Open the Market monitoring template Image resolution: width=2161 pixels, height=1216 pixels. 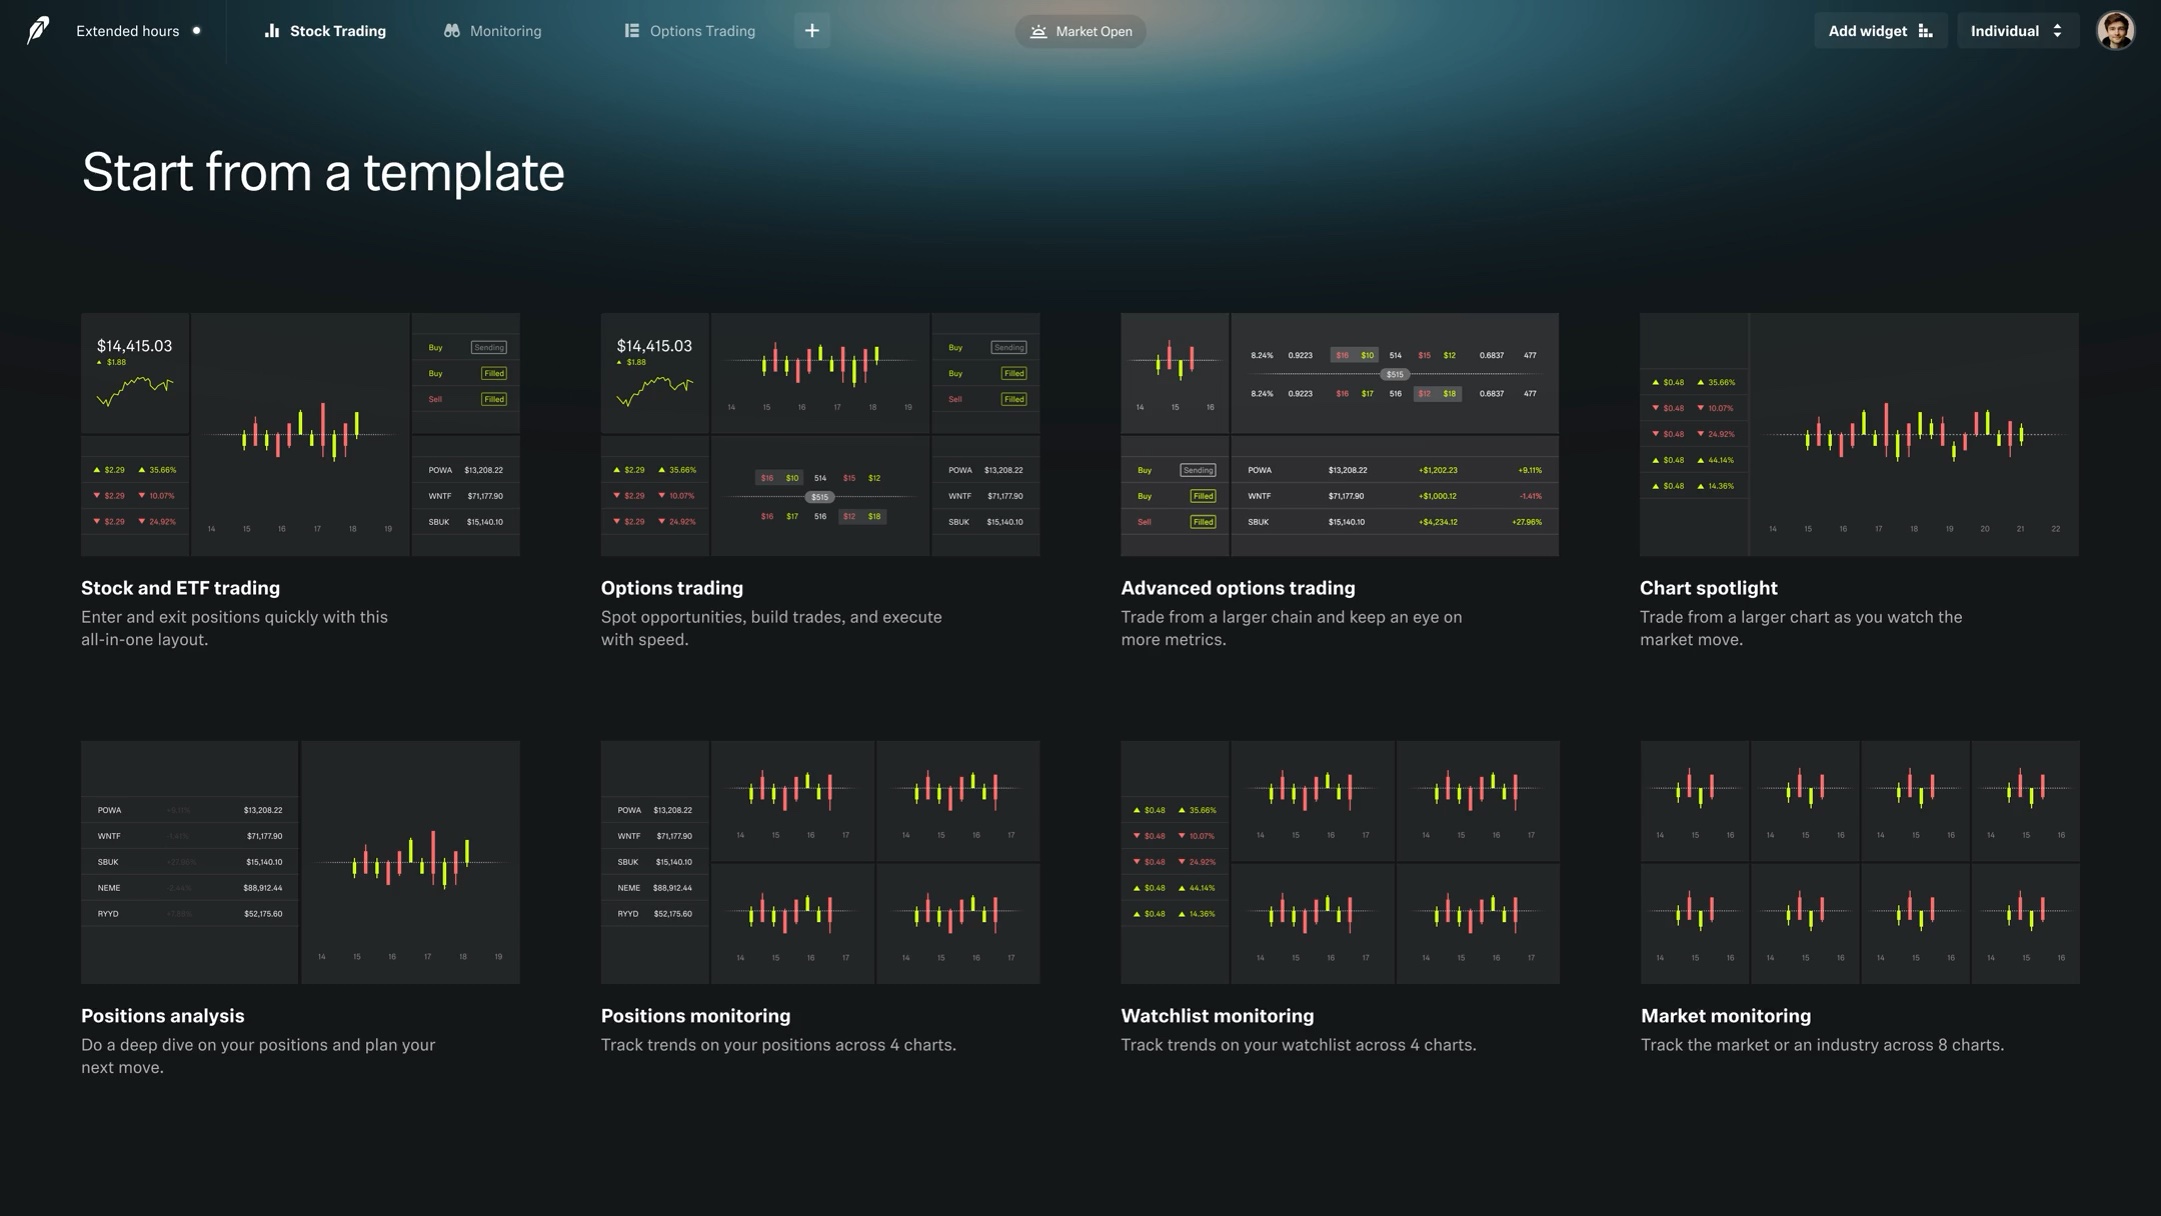pos(1860,861)
